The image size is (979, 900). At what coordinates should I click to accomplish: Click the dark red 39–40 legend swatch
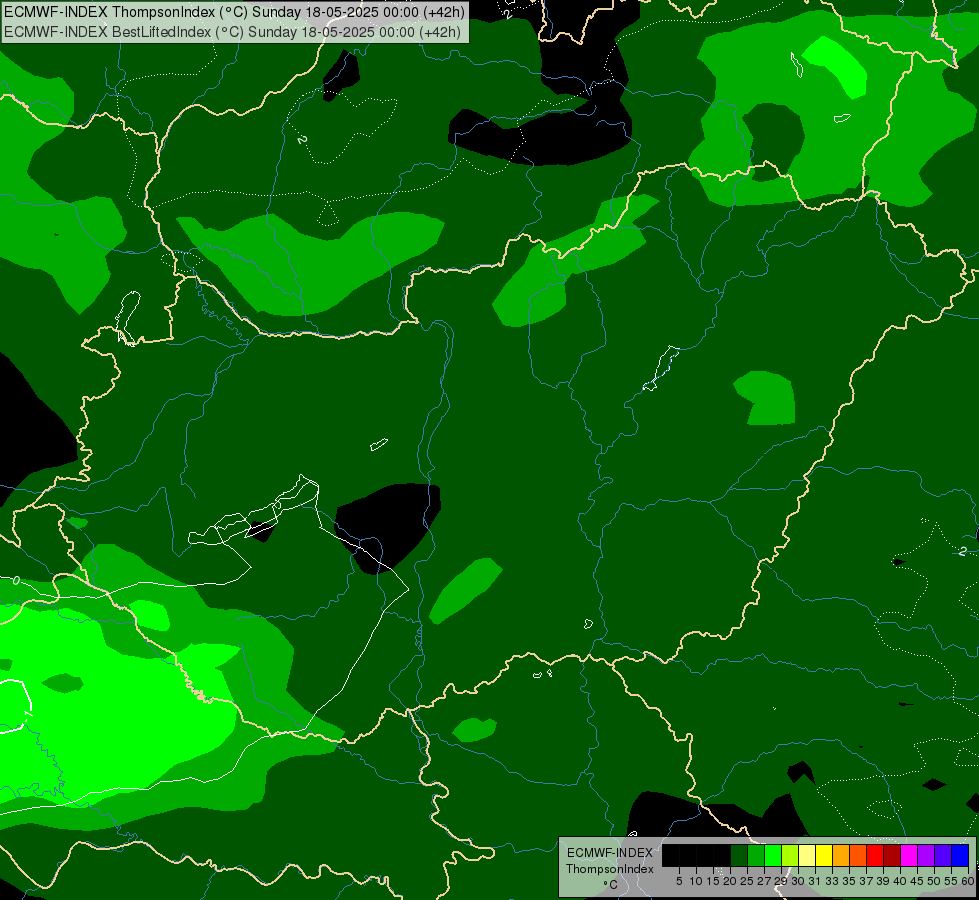pos(892,855)
